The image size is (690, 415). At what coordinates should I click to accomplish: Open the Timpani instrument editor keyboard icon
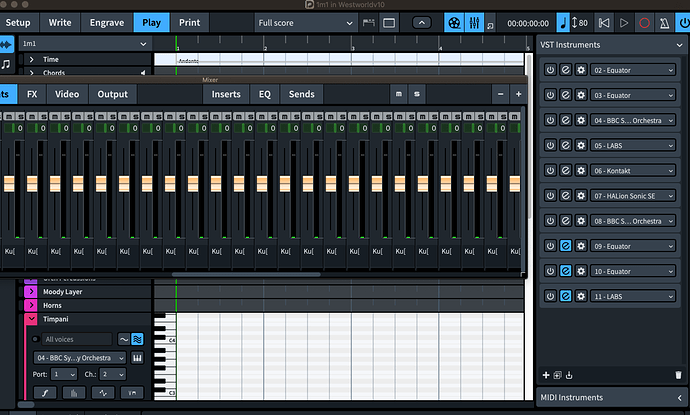(137, 358)
